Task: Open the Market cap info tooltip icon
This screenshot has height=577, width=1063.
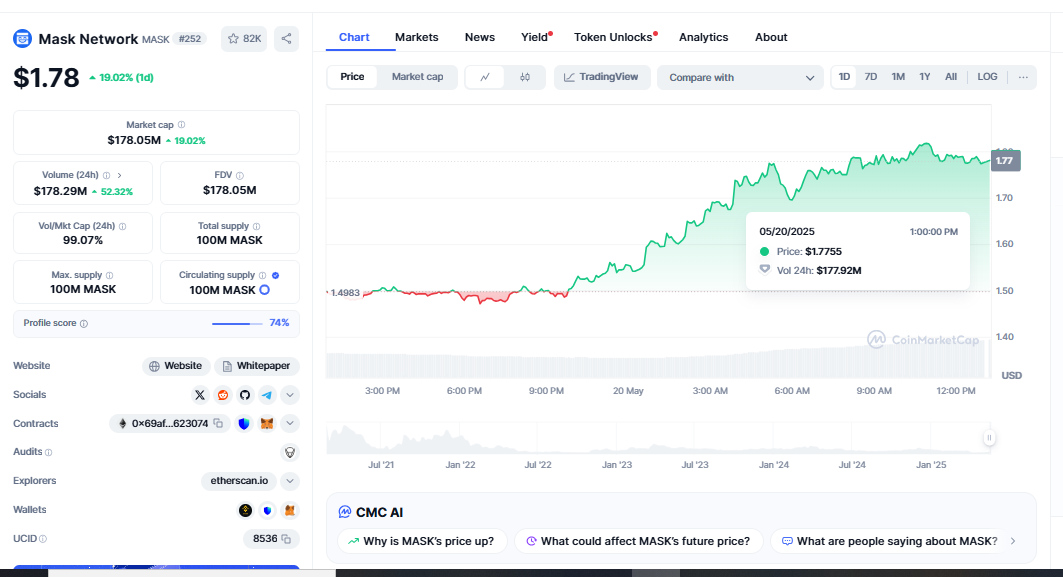Action: 182,125
